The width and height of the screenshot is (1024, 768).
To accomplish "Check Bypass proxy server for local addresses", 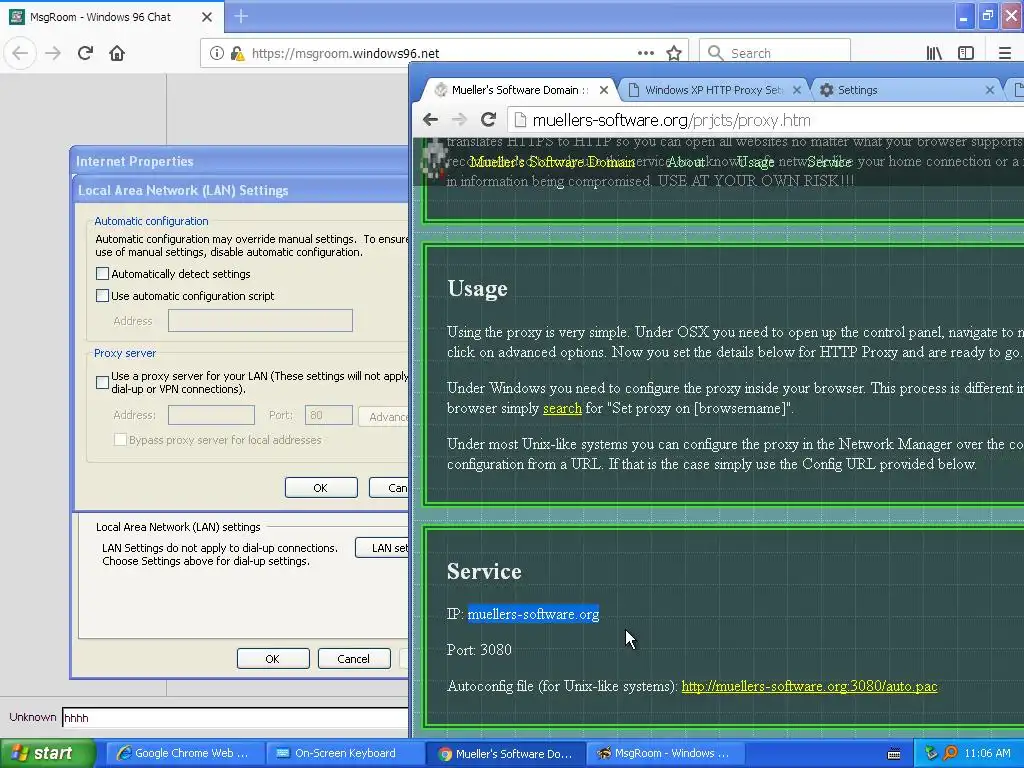I will click(x=120, y=440).
